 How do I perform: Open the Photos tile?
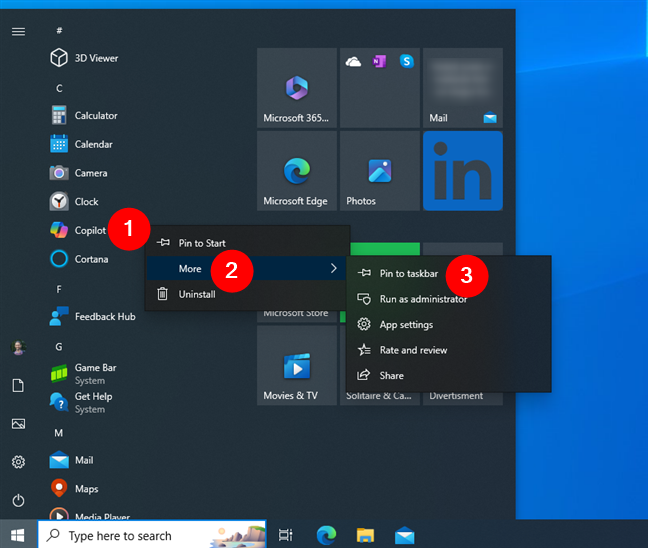coord(379,171)
